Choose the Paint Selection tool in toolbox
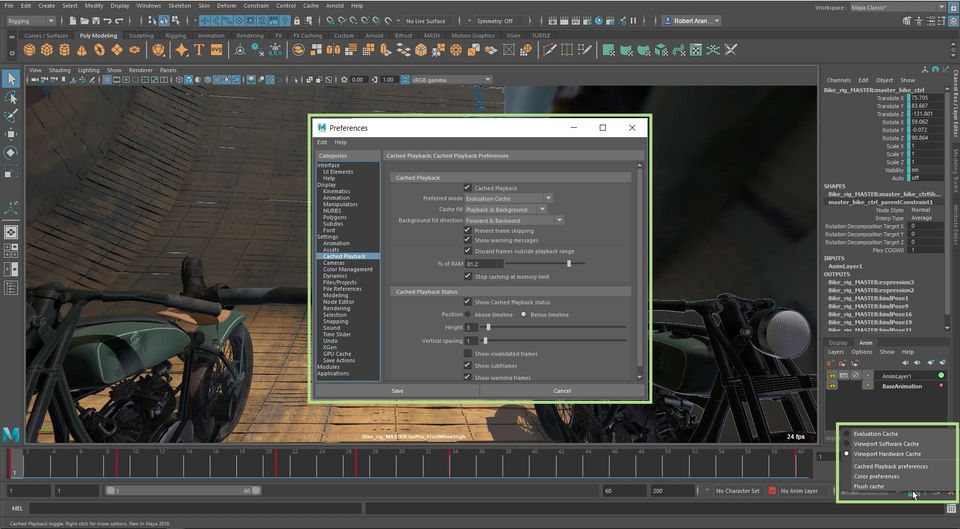960x529 pixels. coord(11,116)
